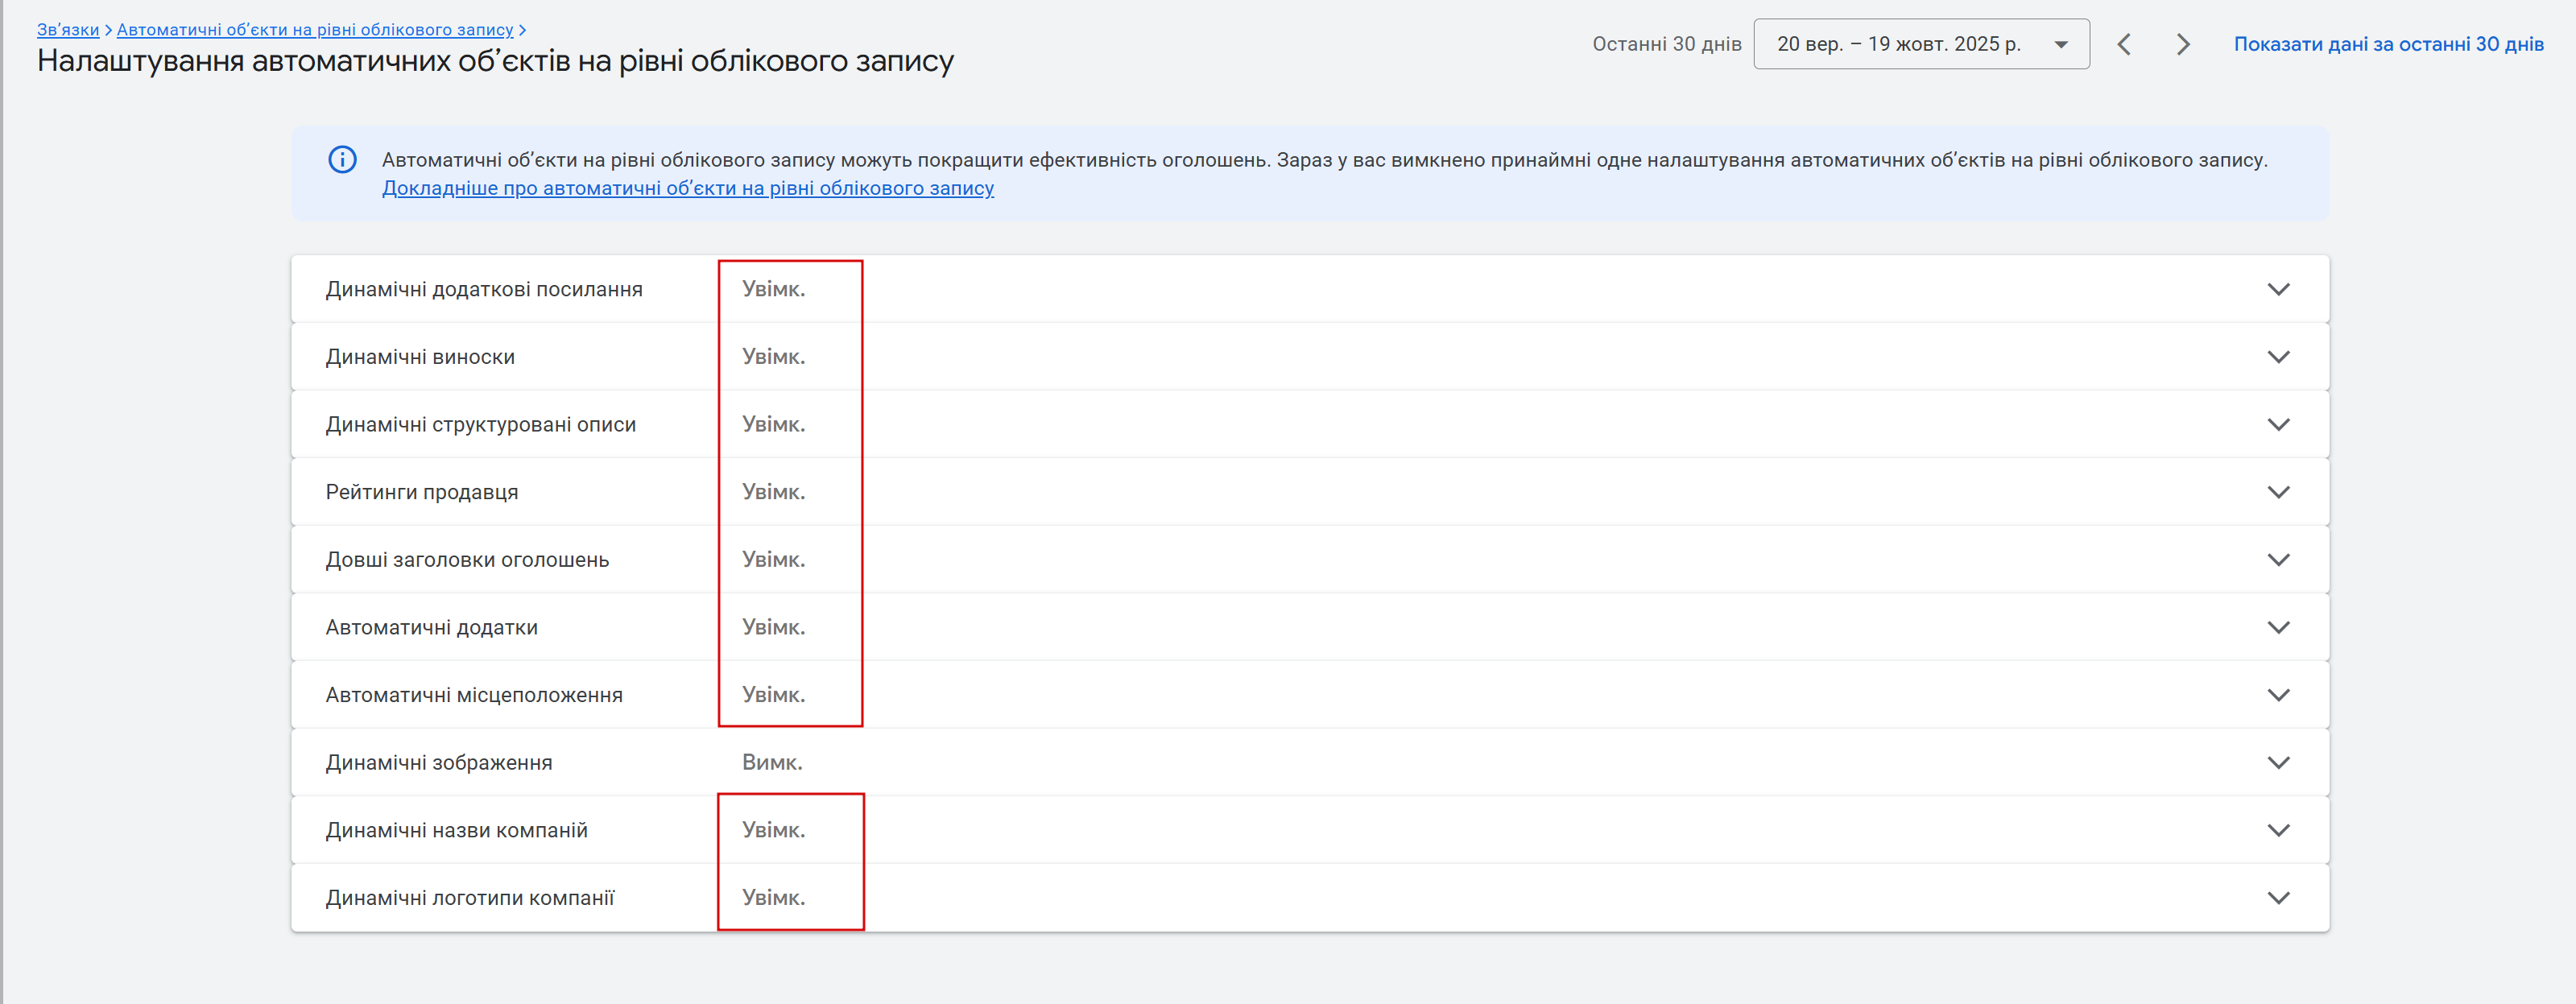The height and width of the screenshot is (1004, 2576).
Task: Expand 'Динамічні логотипи компанії' chevron
Action: click(2277, 898)
